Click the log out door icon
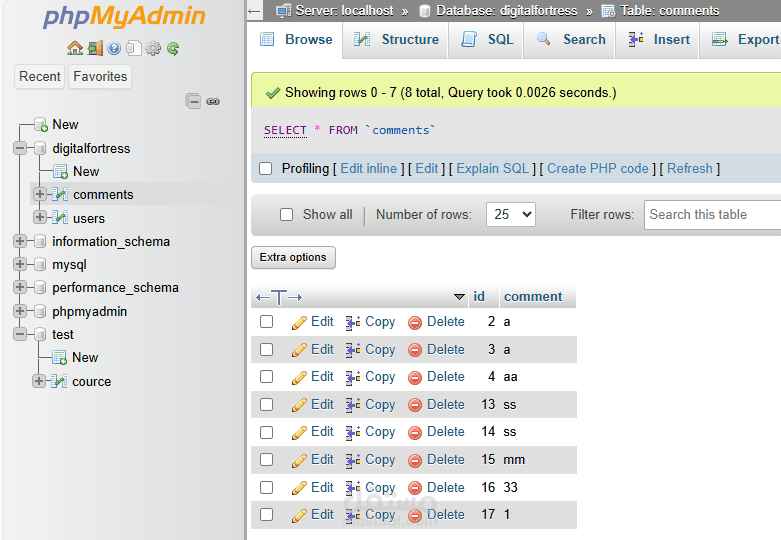The image size is (781, 540). tap(95, 48)
